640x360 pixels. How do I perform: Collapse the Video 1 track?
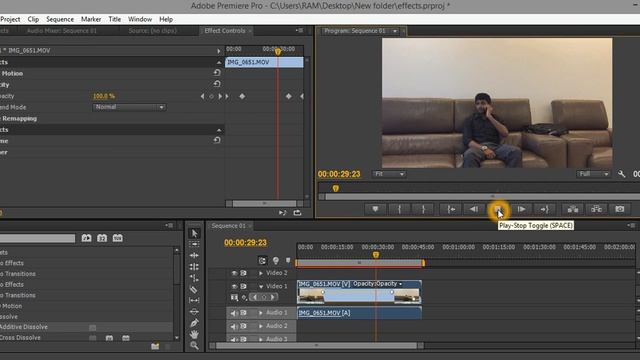[260, 287]
